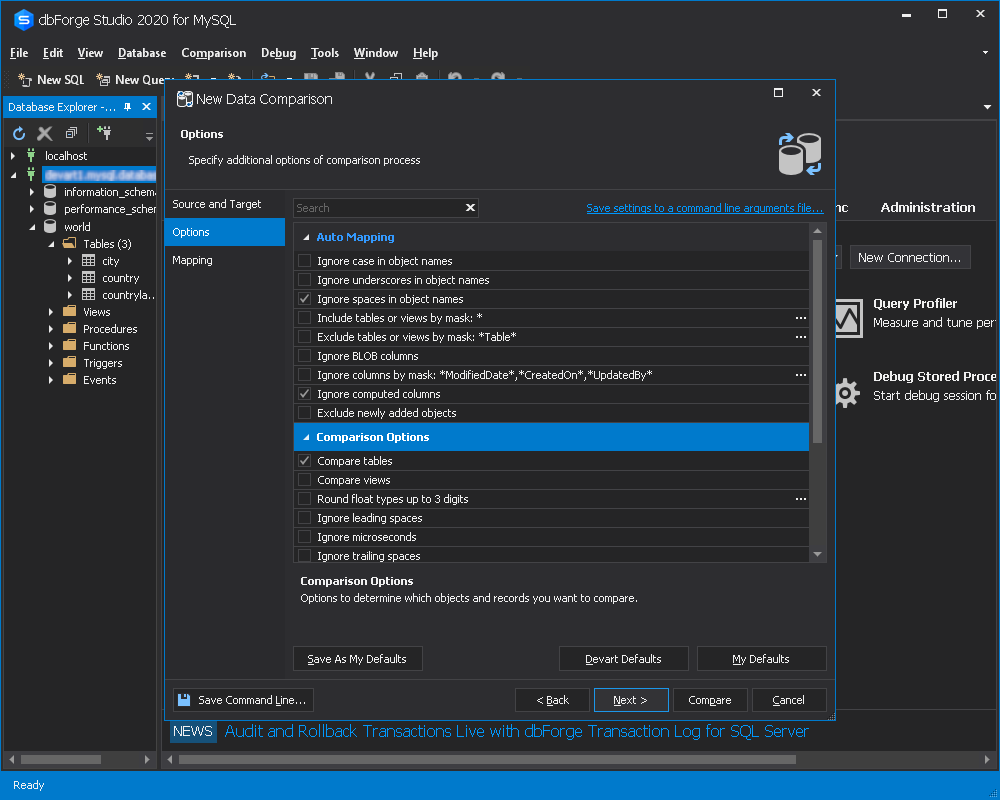Open Database Explorer toolbar overflow options
This screenshot has height=800, width=1000.
pyautogui.click(x=149, y=136)
